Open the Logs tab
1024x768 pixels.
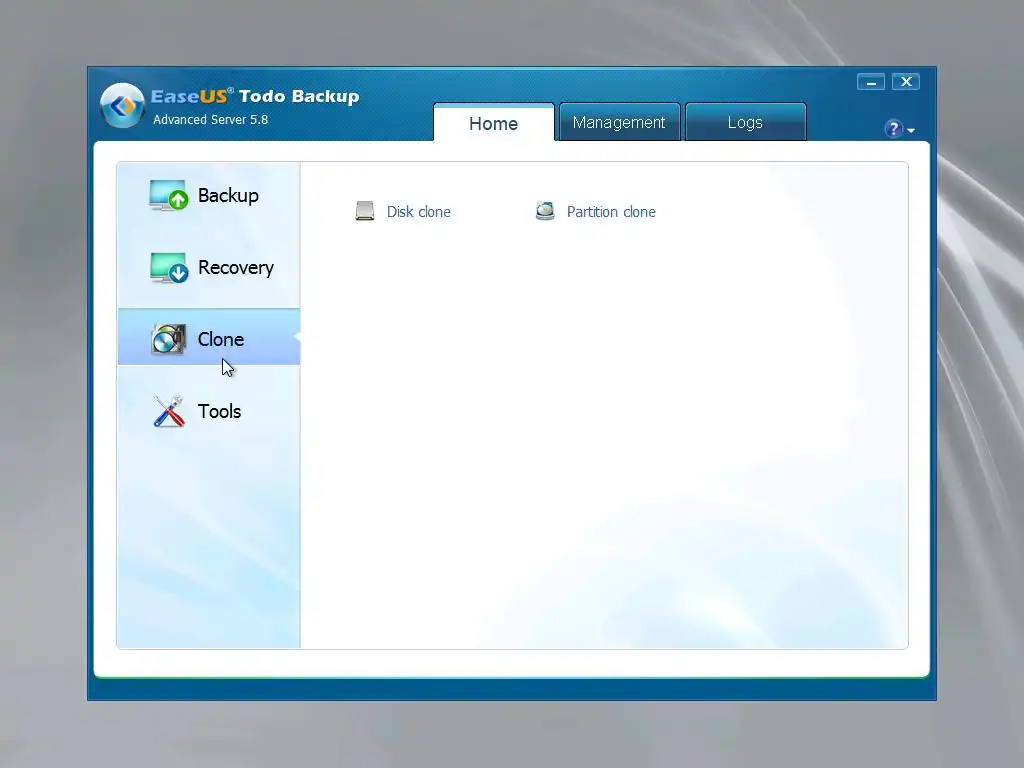(x=745, y=122)
